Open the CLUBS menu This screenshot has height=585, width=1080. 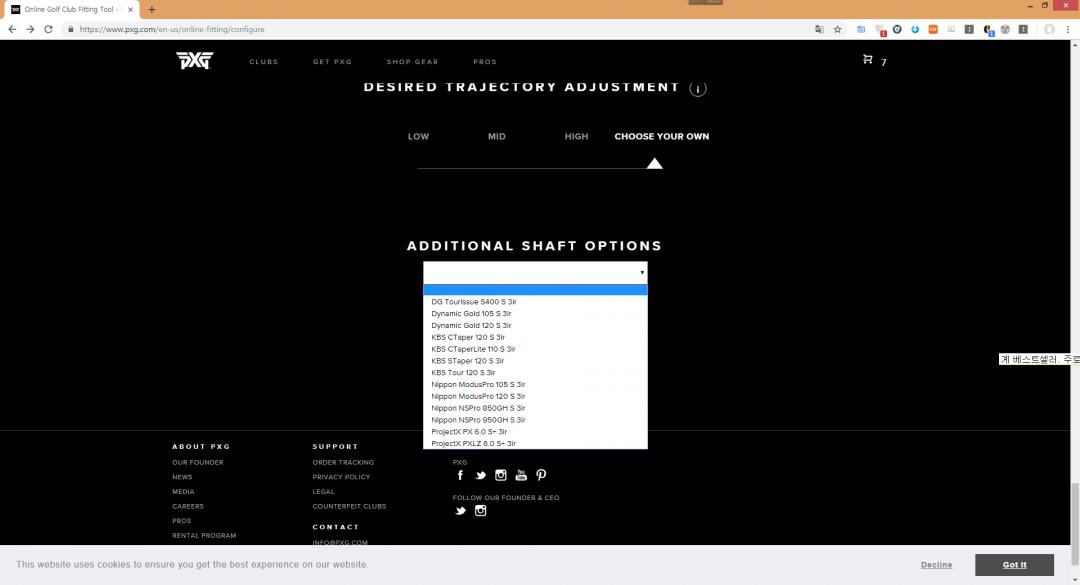click(264, 62)
